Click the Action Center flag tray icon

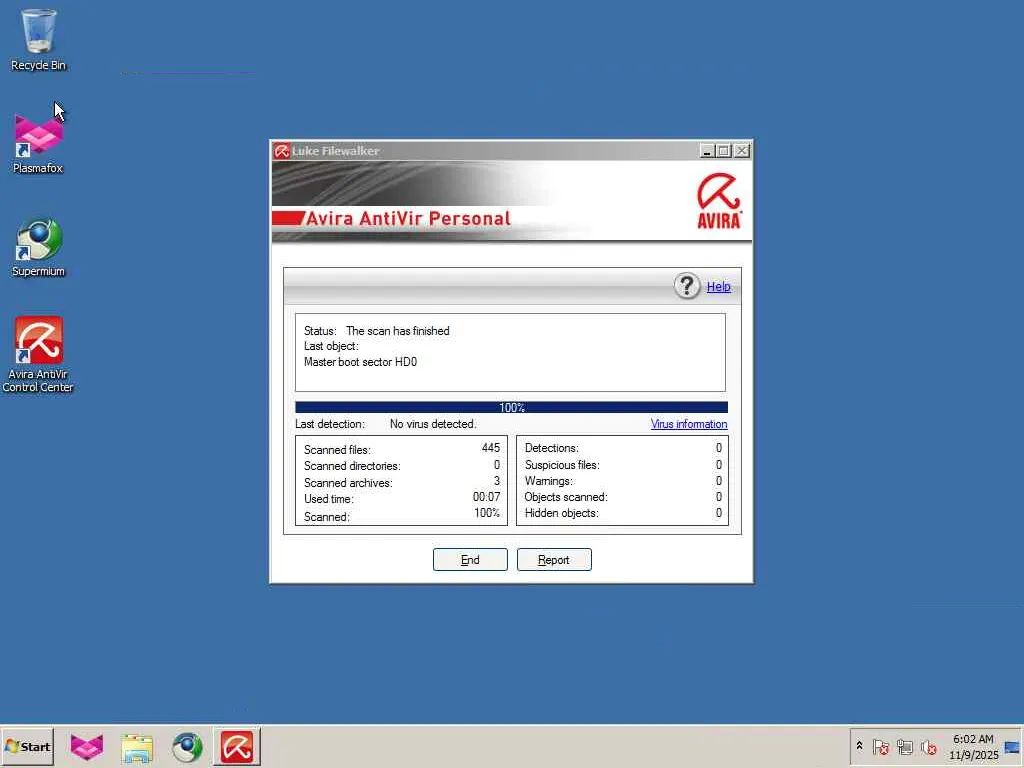pos(880,746)
